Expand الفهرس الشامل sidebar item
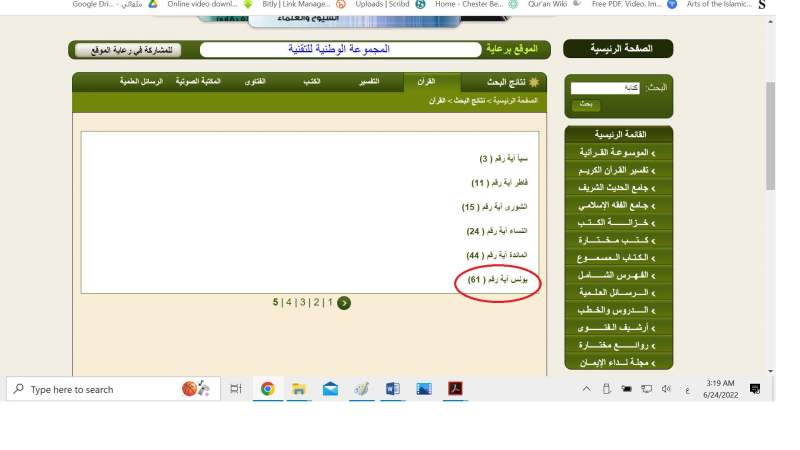Image resolution: width=800 pixels, height=450 pixels. point(618,276)
